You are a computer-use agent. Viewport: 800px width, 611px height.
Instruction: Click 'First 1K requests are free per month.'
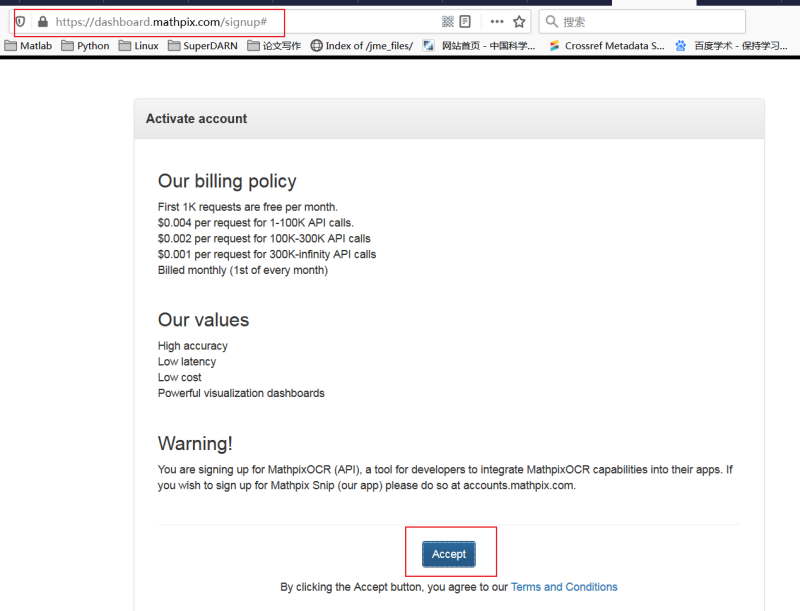click(x=248, y=207)
